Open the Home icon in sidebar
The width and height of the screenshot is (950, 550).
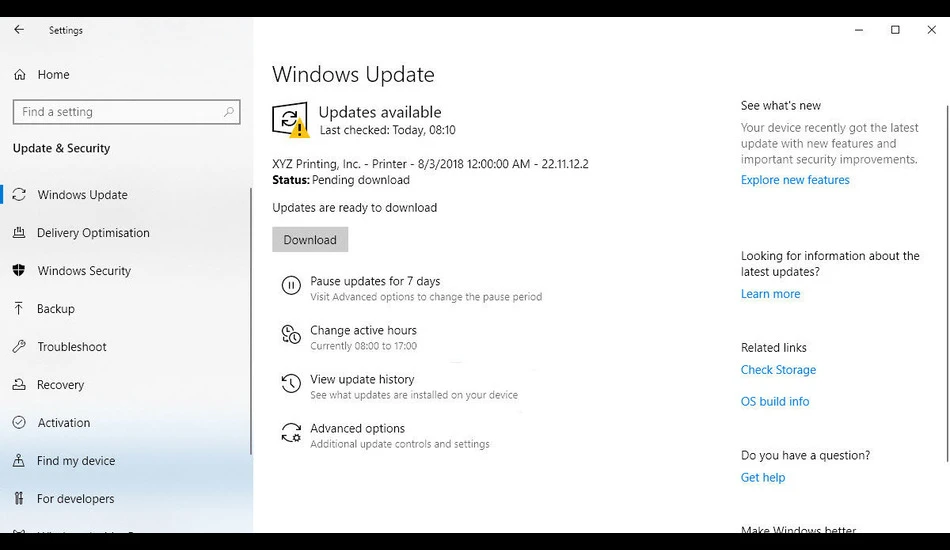[19, 75]
